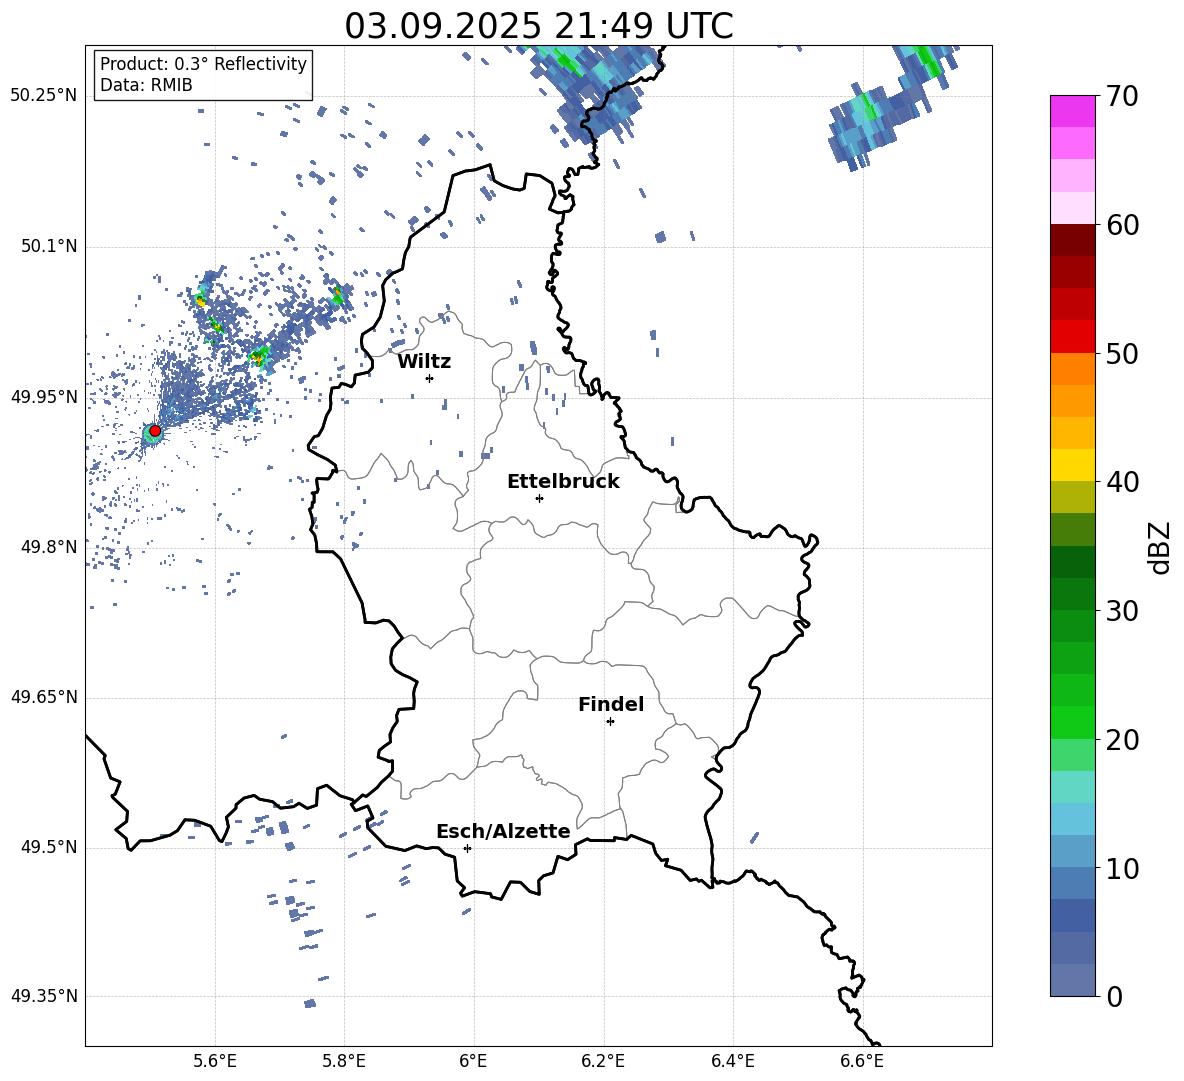Click the 50.25°N latitude label
This screenshot has width=1184, height=1081.
pos(44,96)
